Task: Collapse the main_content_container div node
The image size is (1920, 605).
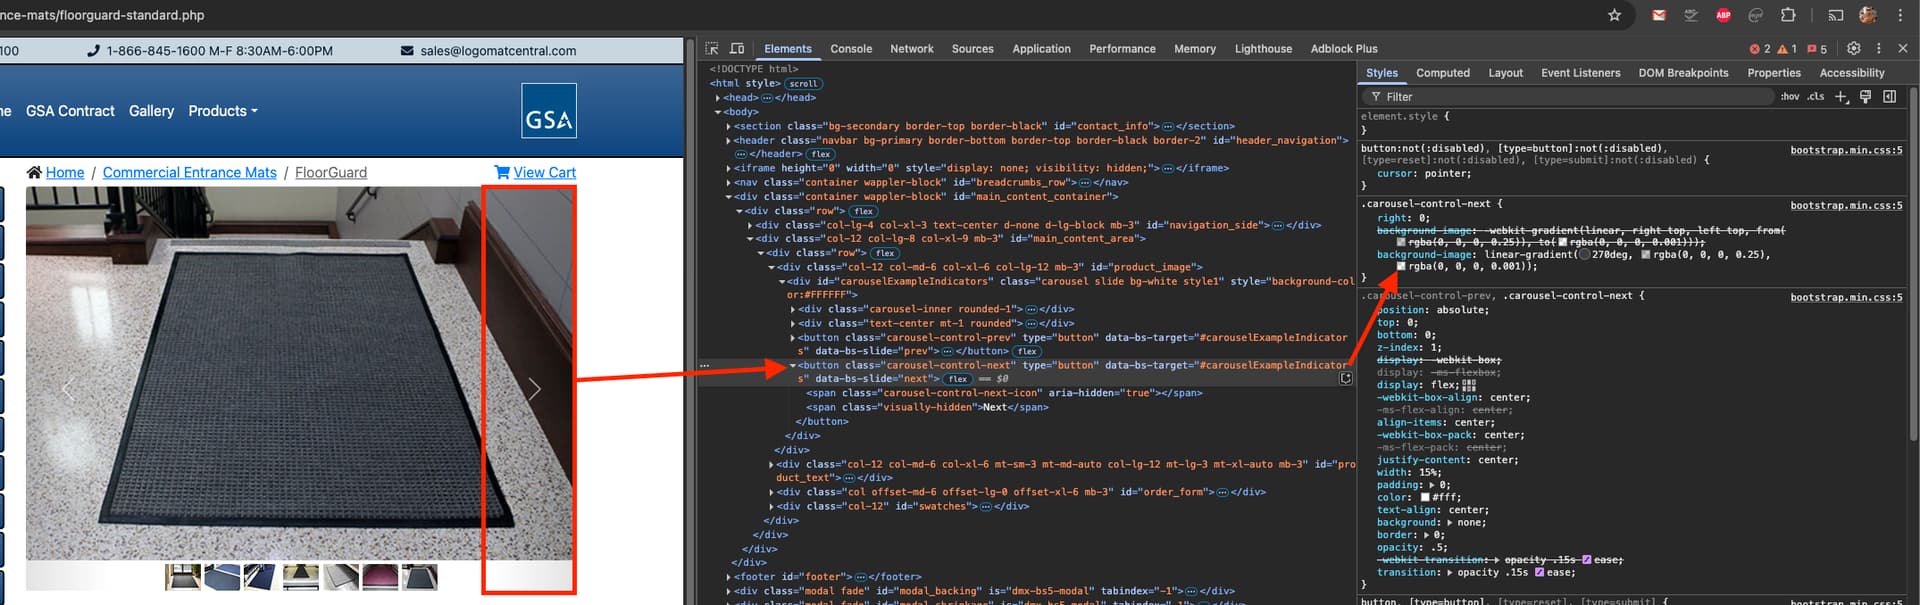Action: pos(728,197)
